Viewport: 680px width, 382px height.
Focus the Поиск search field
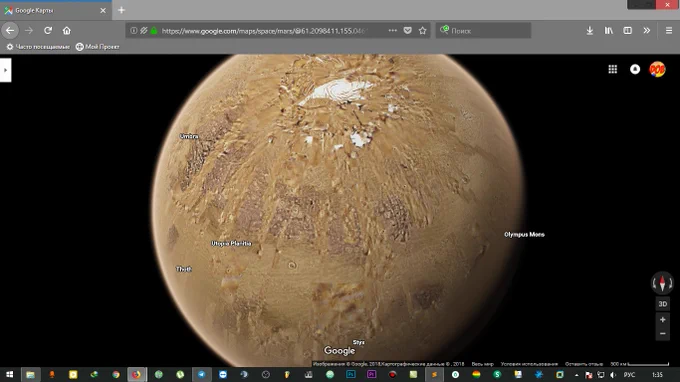(483, 31)
